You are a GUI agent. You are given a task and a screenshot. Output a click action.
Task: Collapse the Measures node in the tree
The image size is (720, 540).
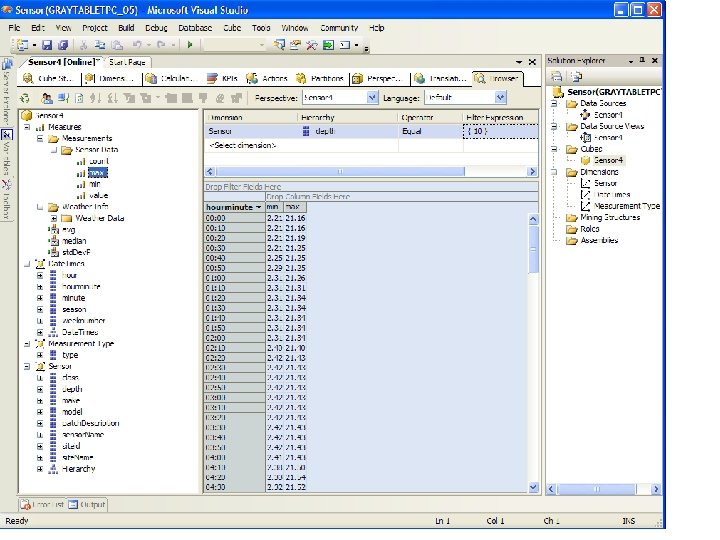tap(27, 127)
